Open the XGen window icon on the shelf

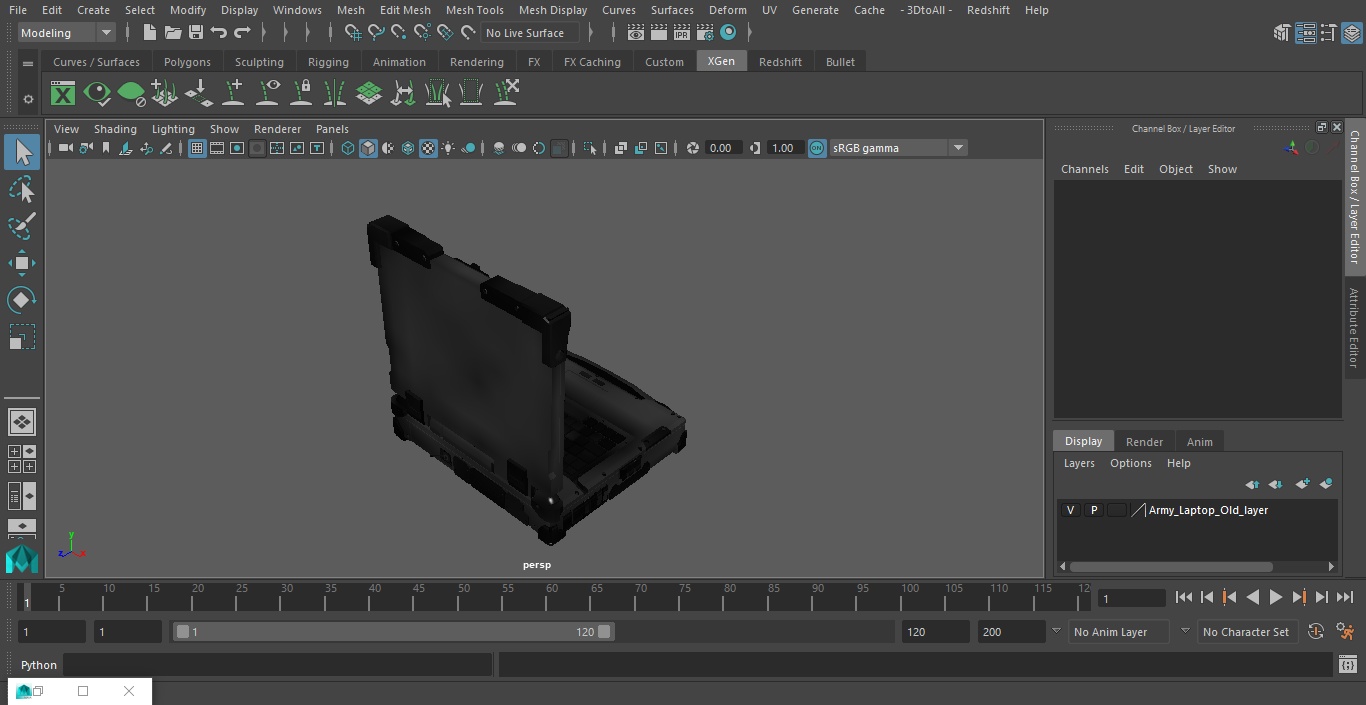[63, 94]
